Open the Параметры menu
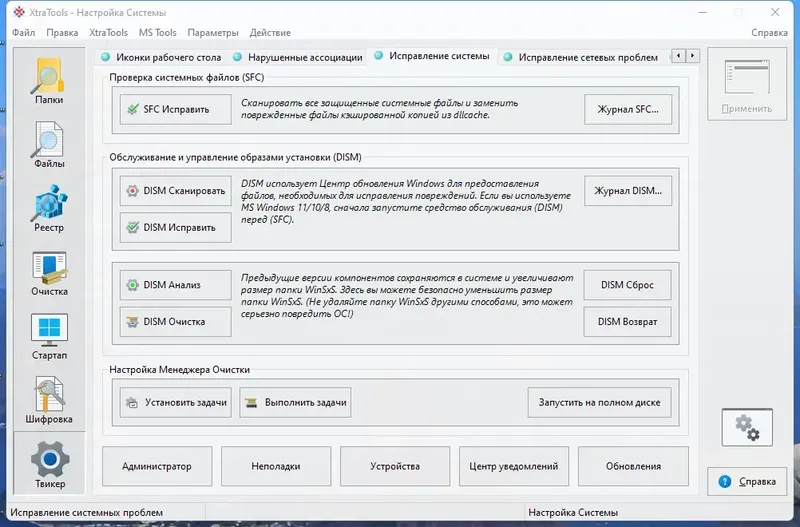 click(213, 33)
